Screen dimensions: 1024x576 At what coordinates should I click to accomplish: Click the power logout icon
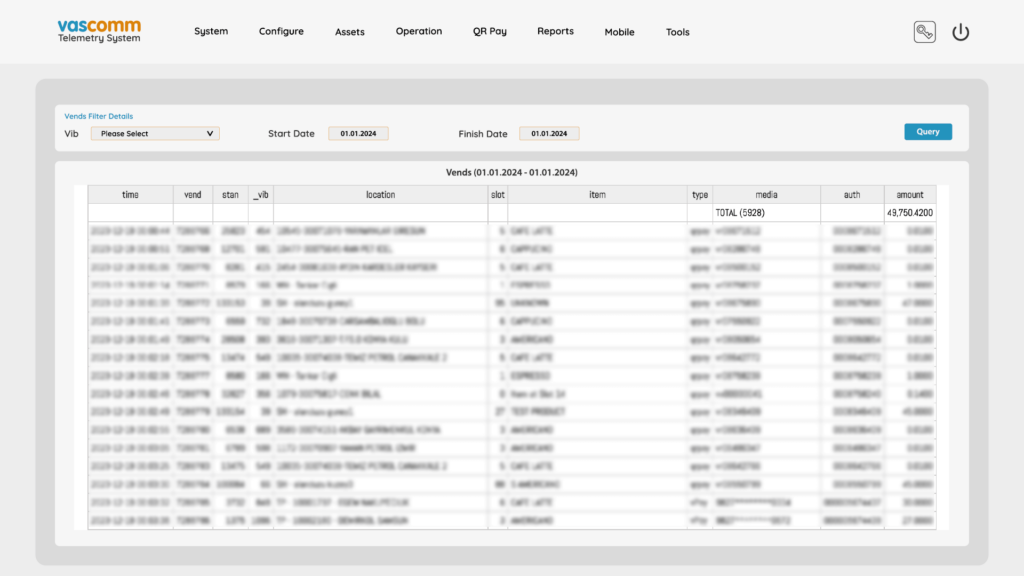point(960,32)
